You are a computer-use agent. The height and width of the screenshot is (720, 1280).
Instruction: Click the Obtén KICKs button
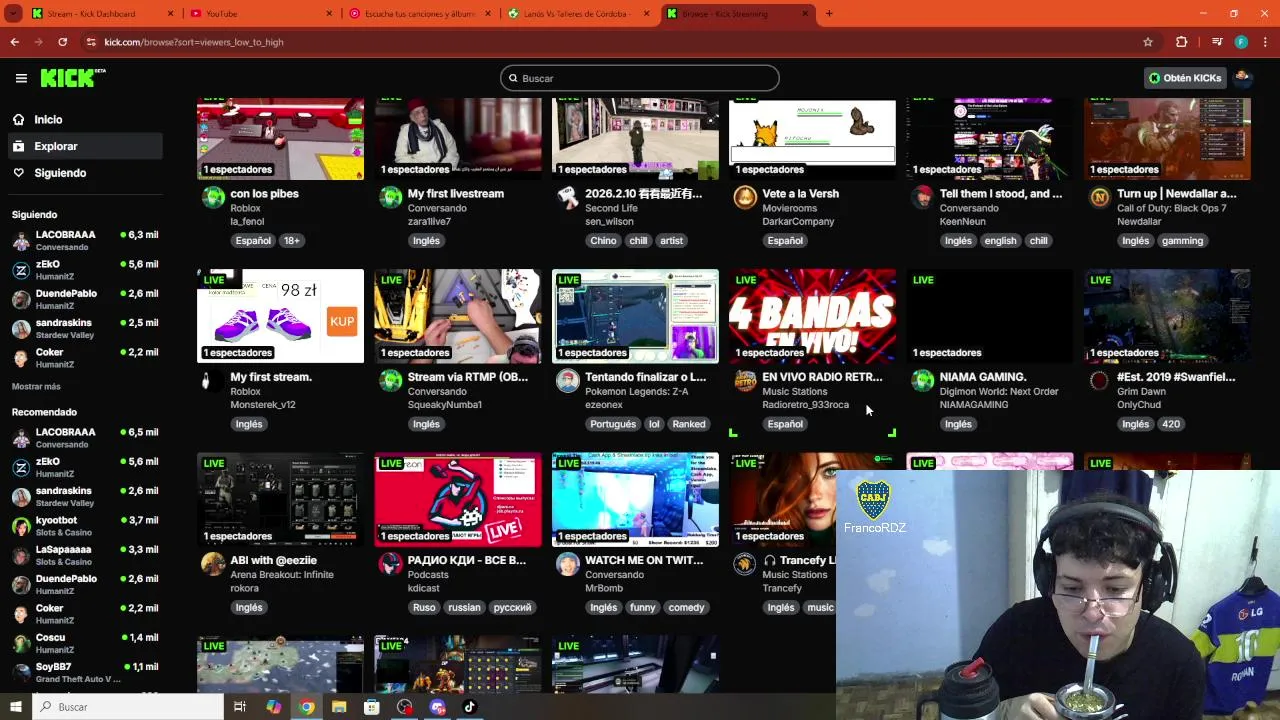1185,78
